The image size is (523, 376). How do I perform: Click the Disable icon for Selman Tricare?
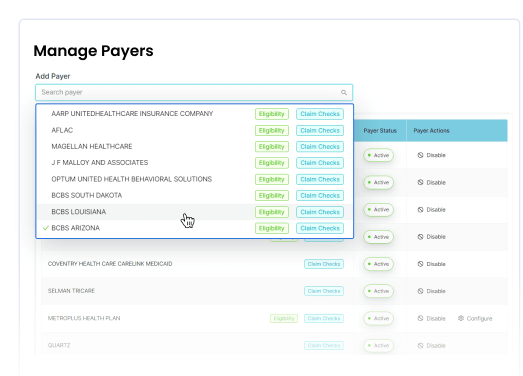(x=420, y=291)
